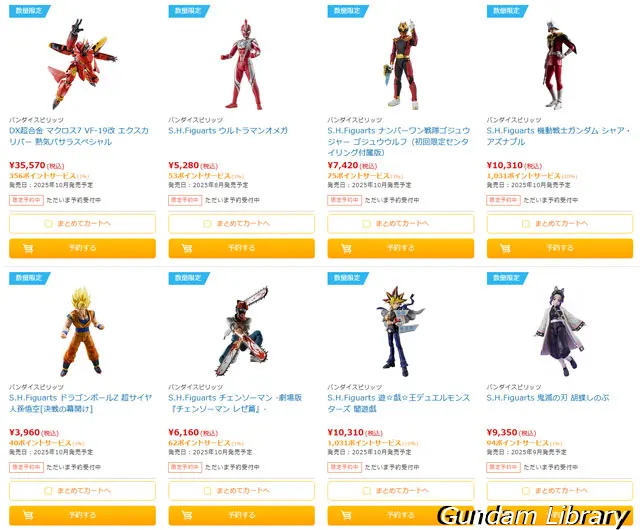The image size is (640, 530).
Task: Click cart icon under Char Aznable figure
Action: [x=505, y=248]
